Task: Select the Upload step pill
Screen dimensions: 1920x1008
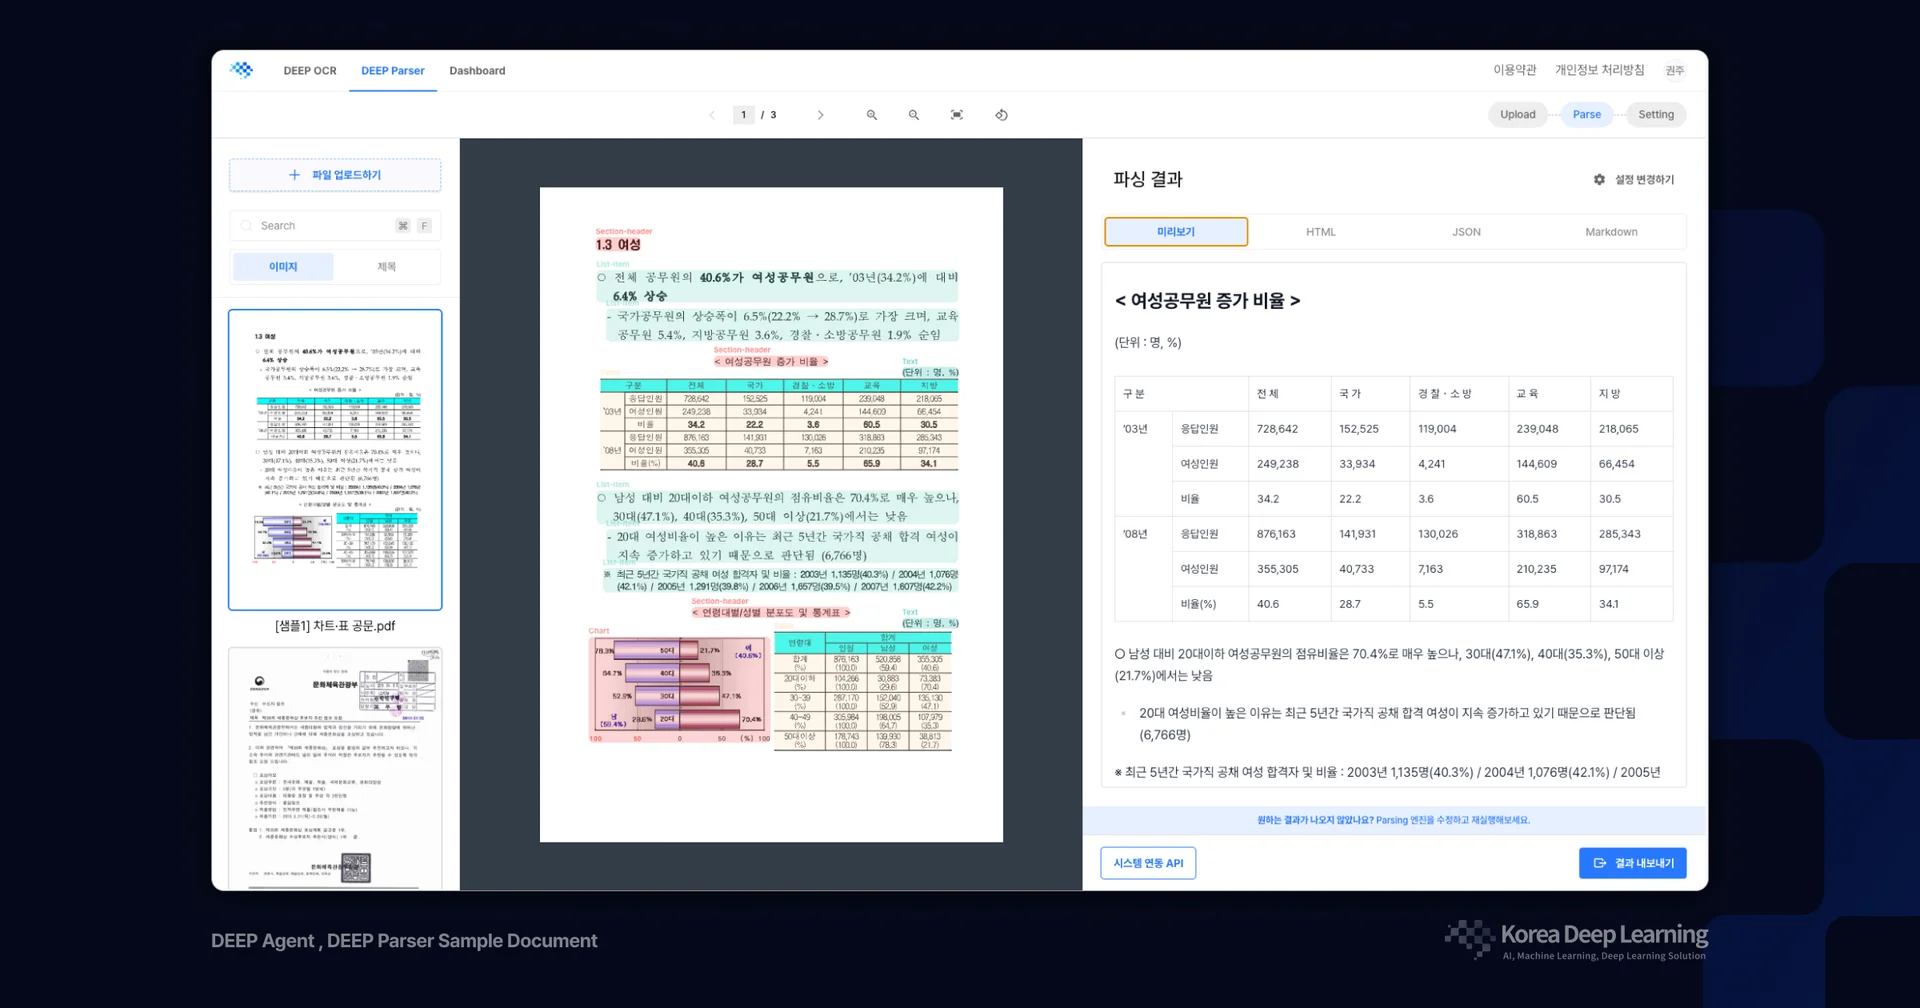Action: (x=1517, y=114)
